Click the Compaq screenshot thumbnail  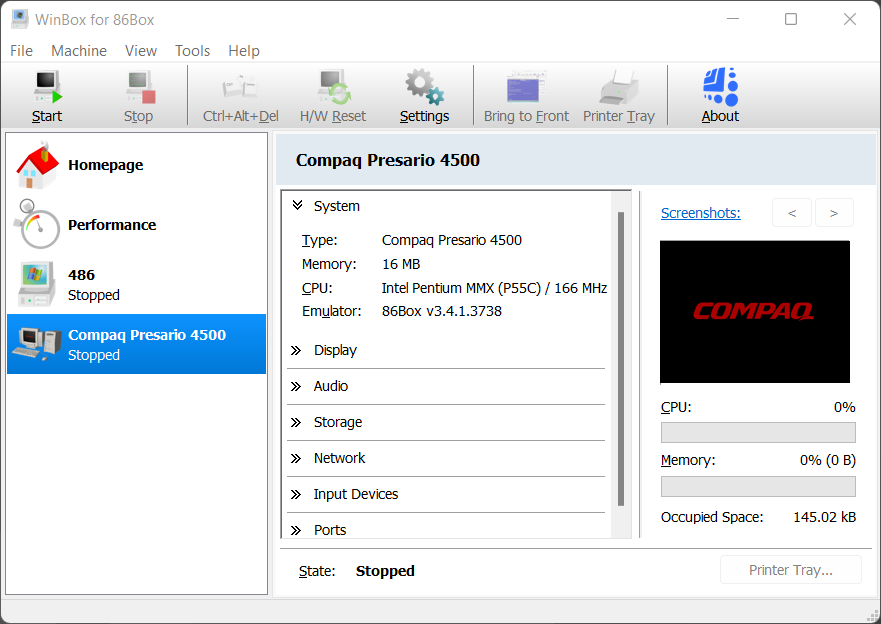pos(755,311)
